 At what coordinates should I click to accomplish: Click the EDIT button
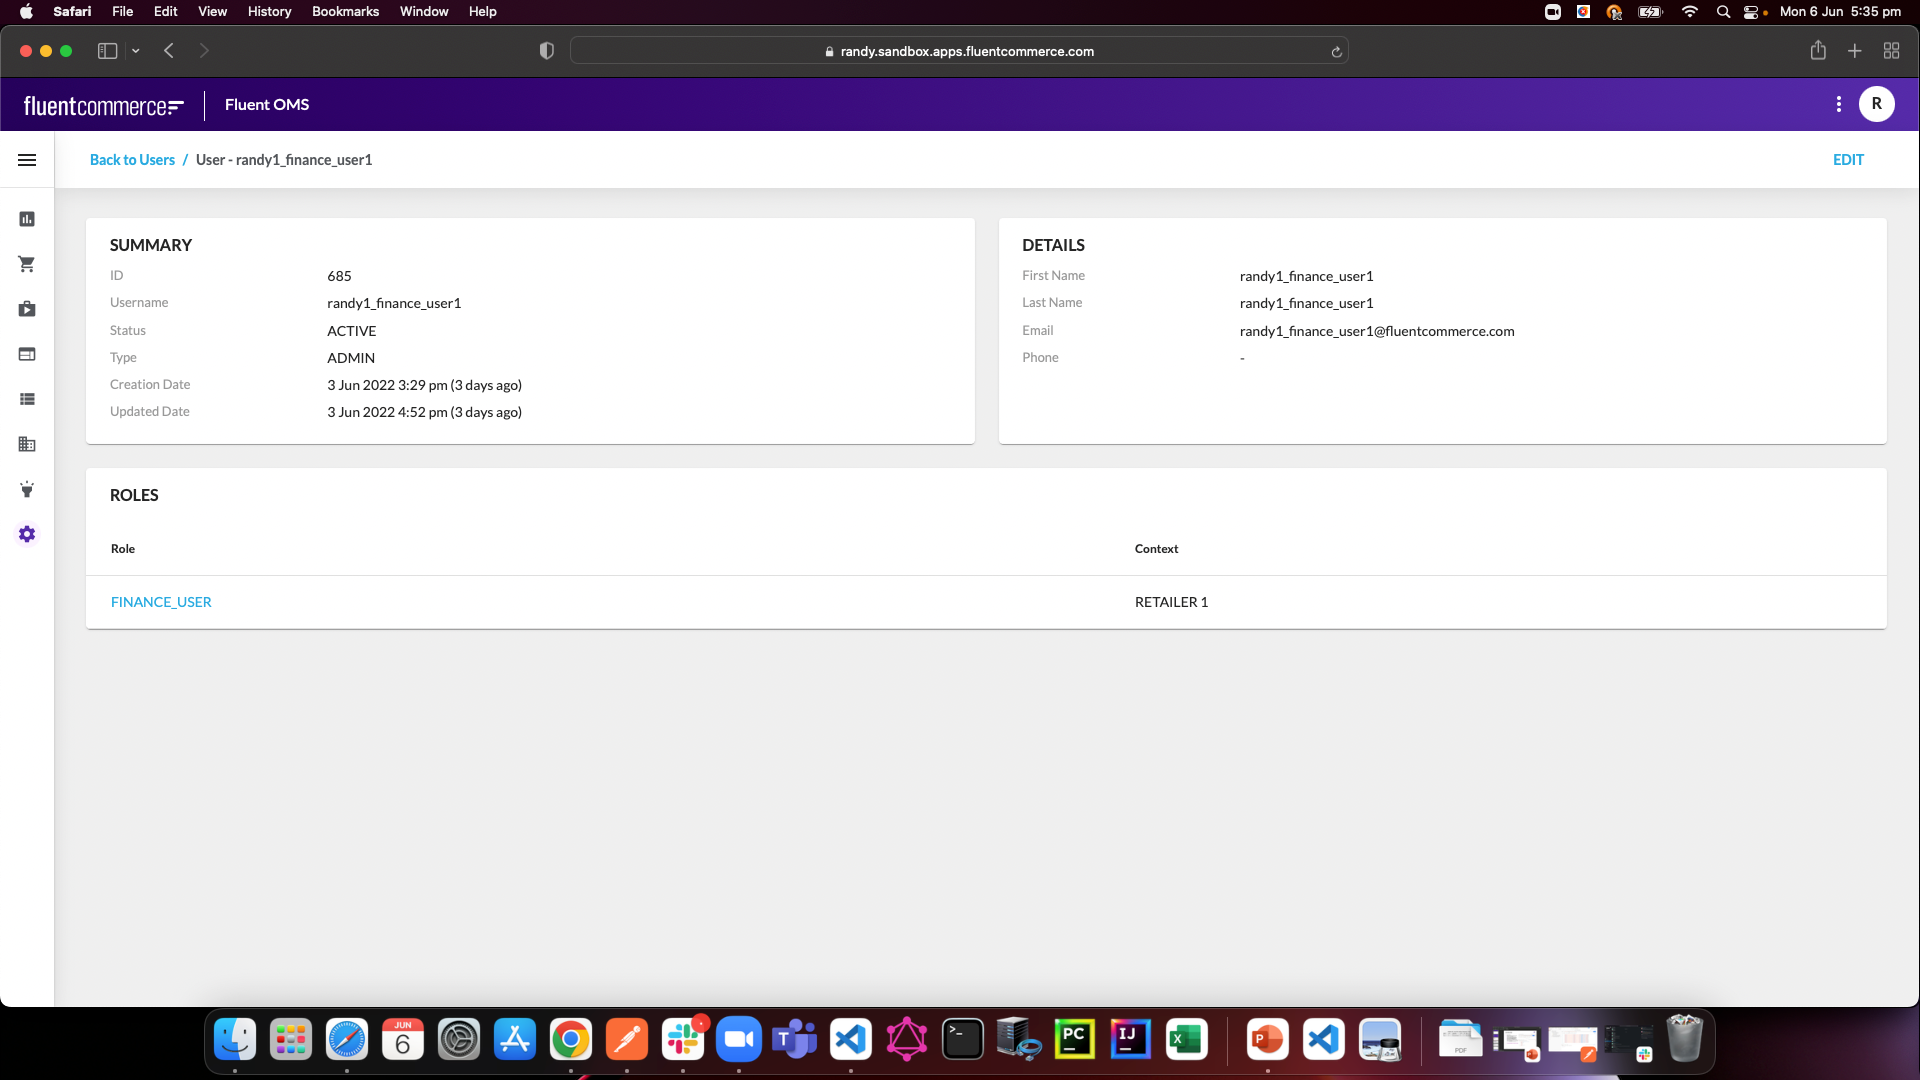(1847, 160)
